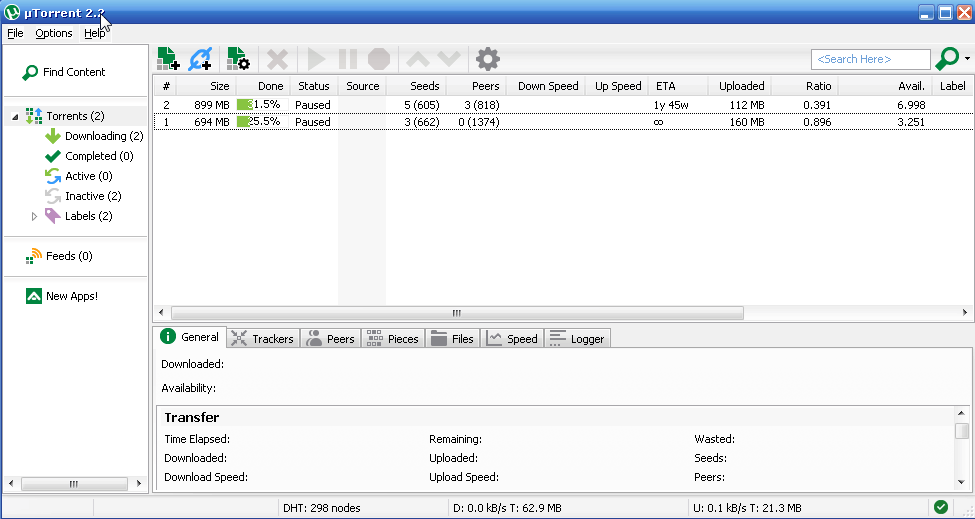This screenshot has height=519, width=975.
Task: Sort by the Seeds column header
Action: click(x=415, y=86)
